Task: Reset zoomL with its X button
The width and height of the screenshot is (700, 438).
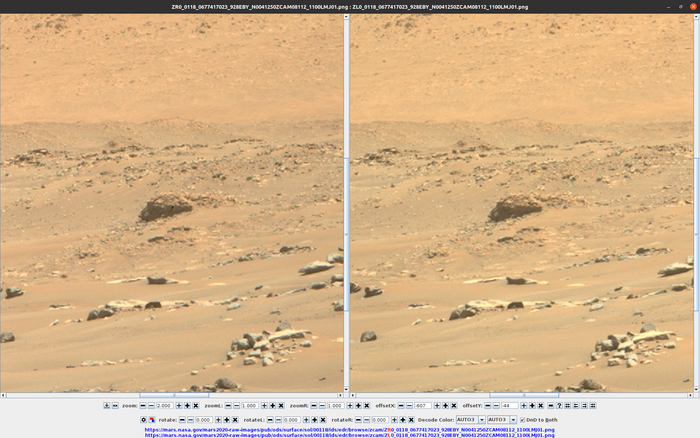Action: coord(281,405)
